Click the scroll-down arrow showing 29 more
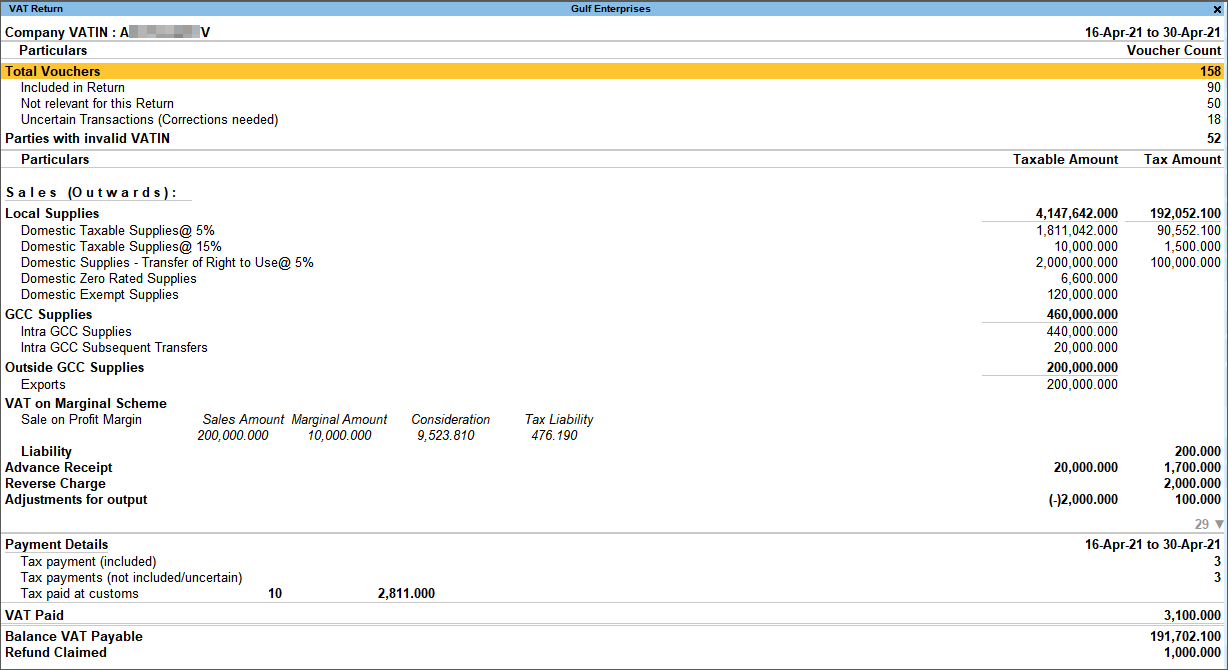 (x=1218, y=524)
